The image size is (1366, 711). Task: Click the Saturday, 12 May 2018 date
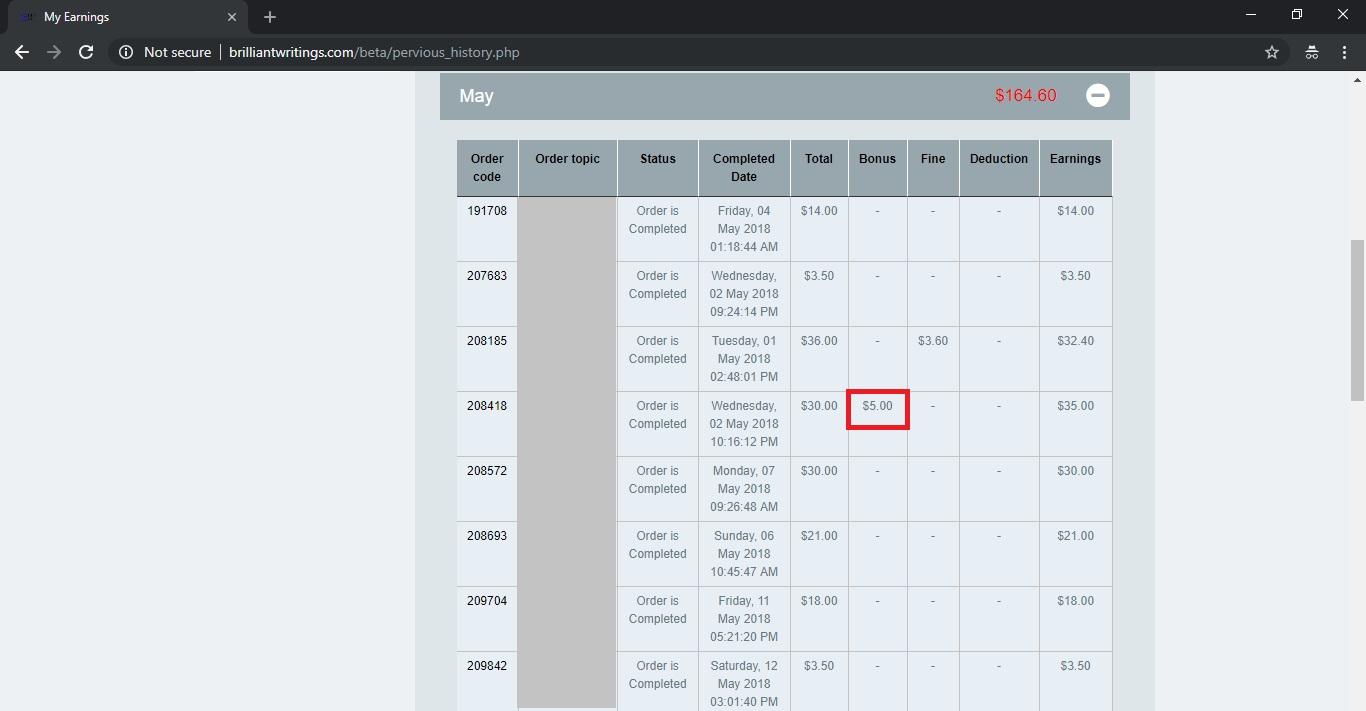coord(744,684)
